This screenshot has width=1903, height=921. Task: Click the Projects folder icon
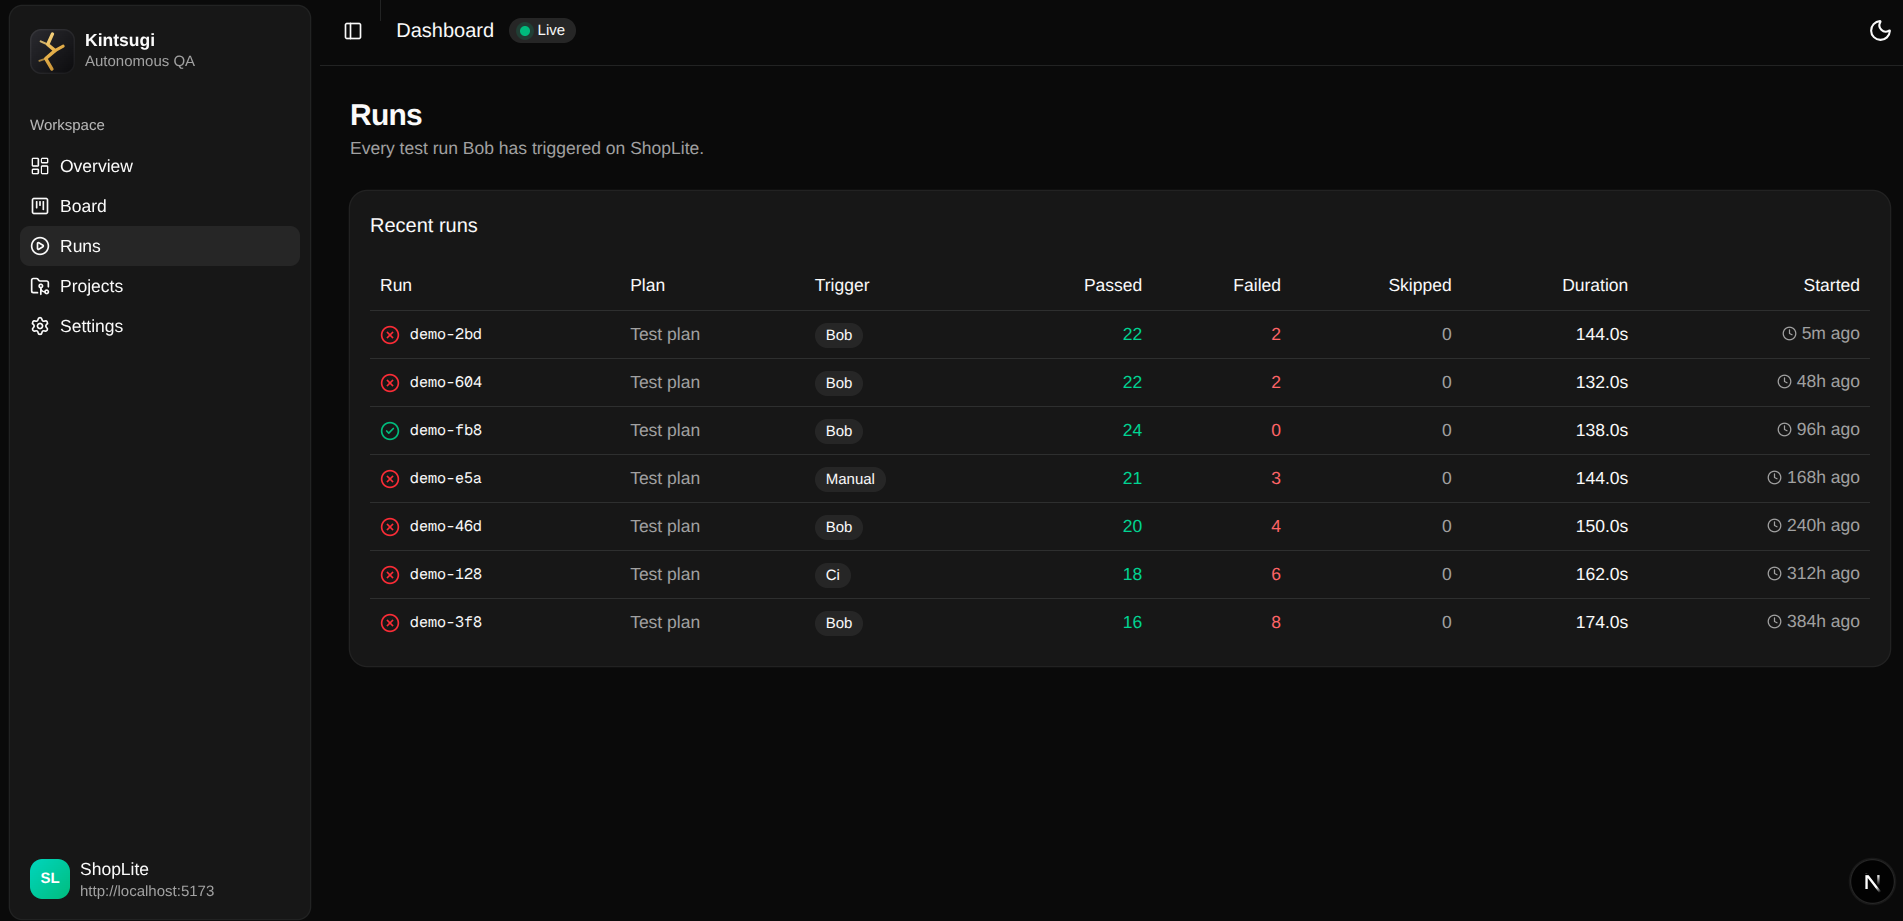tap(40, 286)
